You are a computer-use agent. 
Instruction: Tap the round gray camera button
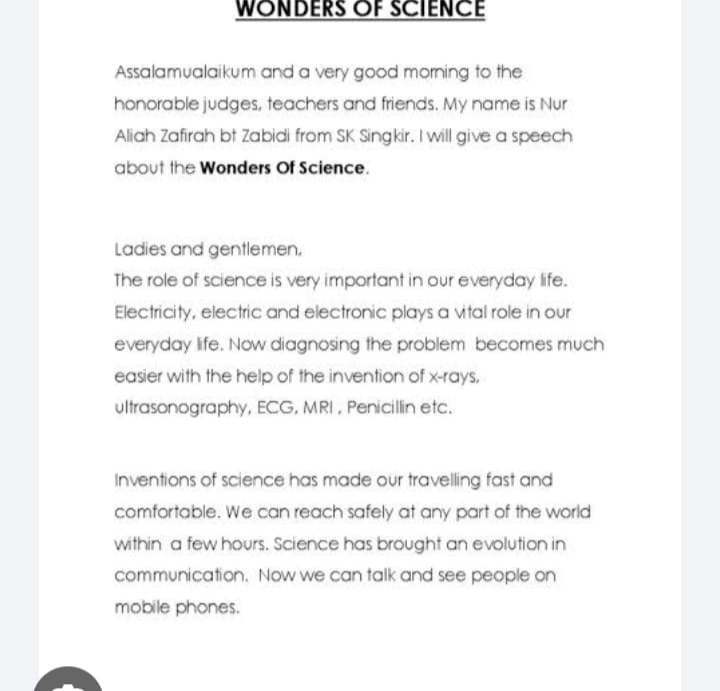click(68, 680)
